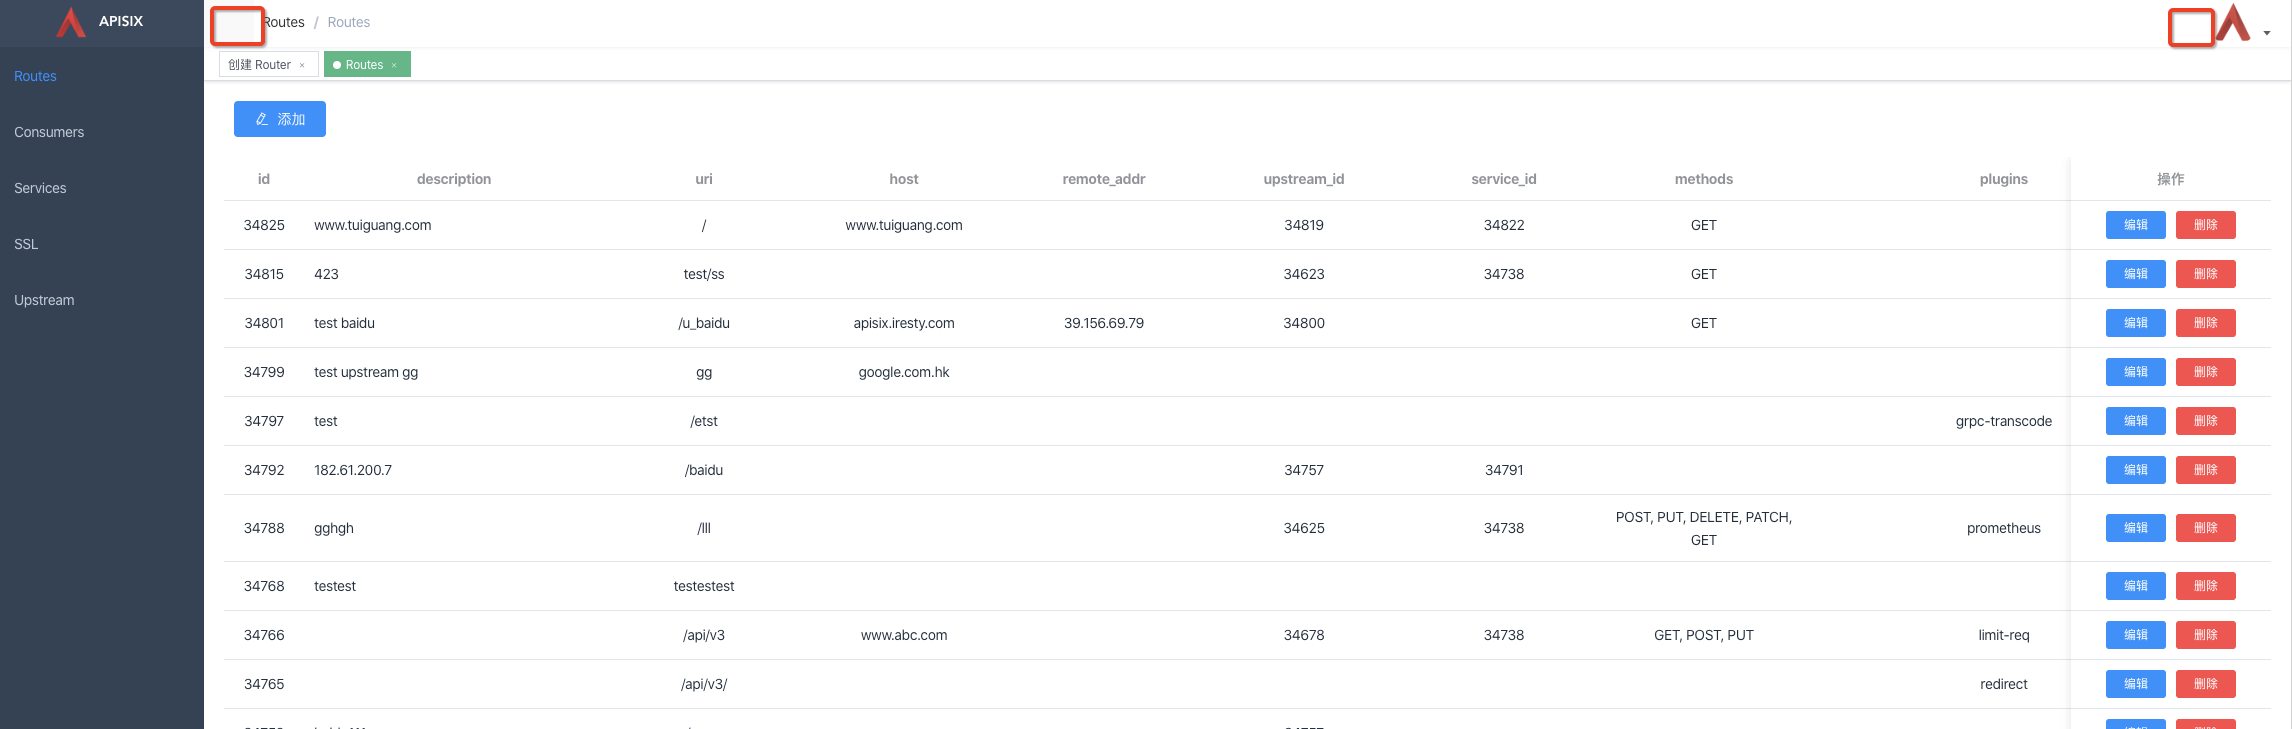Open Consumers in the sidebar menu

click(x=102, y=132)
